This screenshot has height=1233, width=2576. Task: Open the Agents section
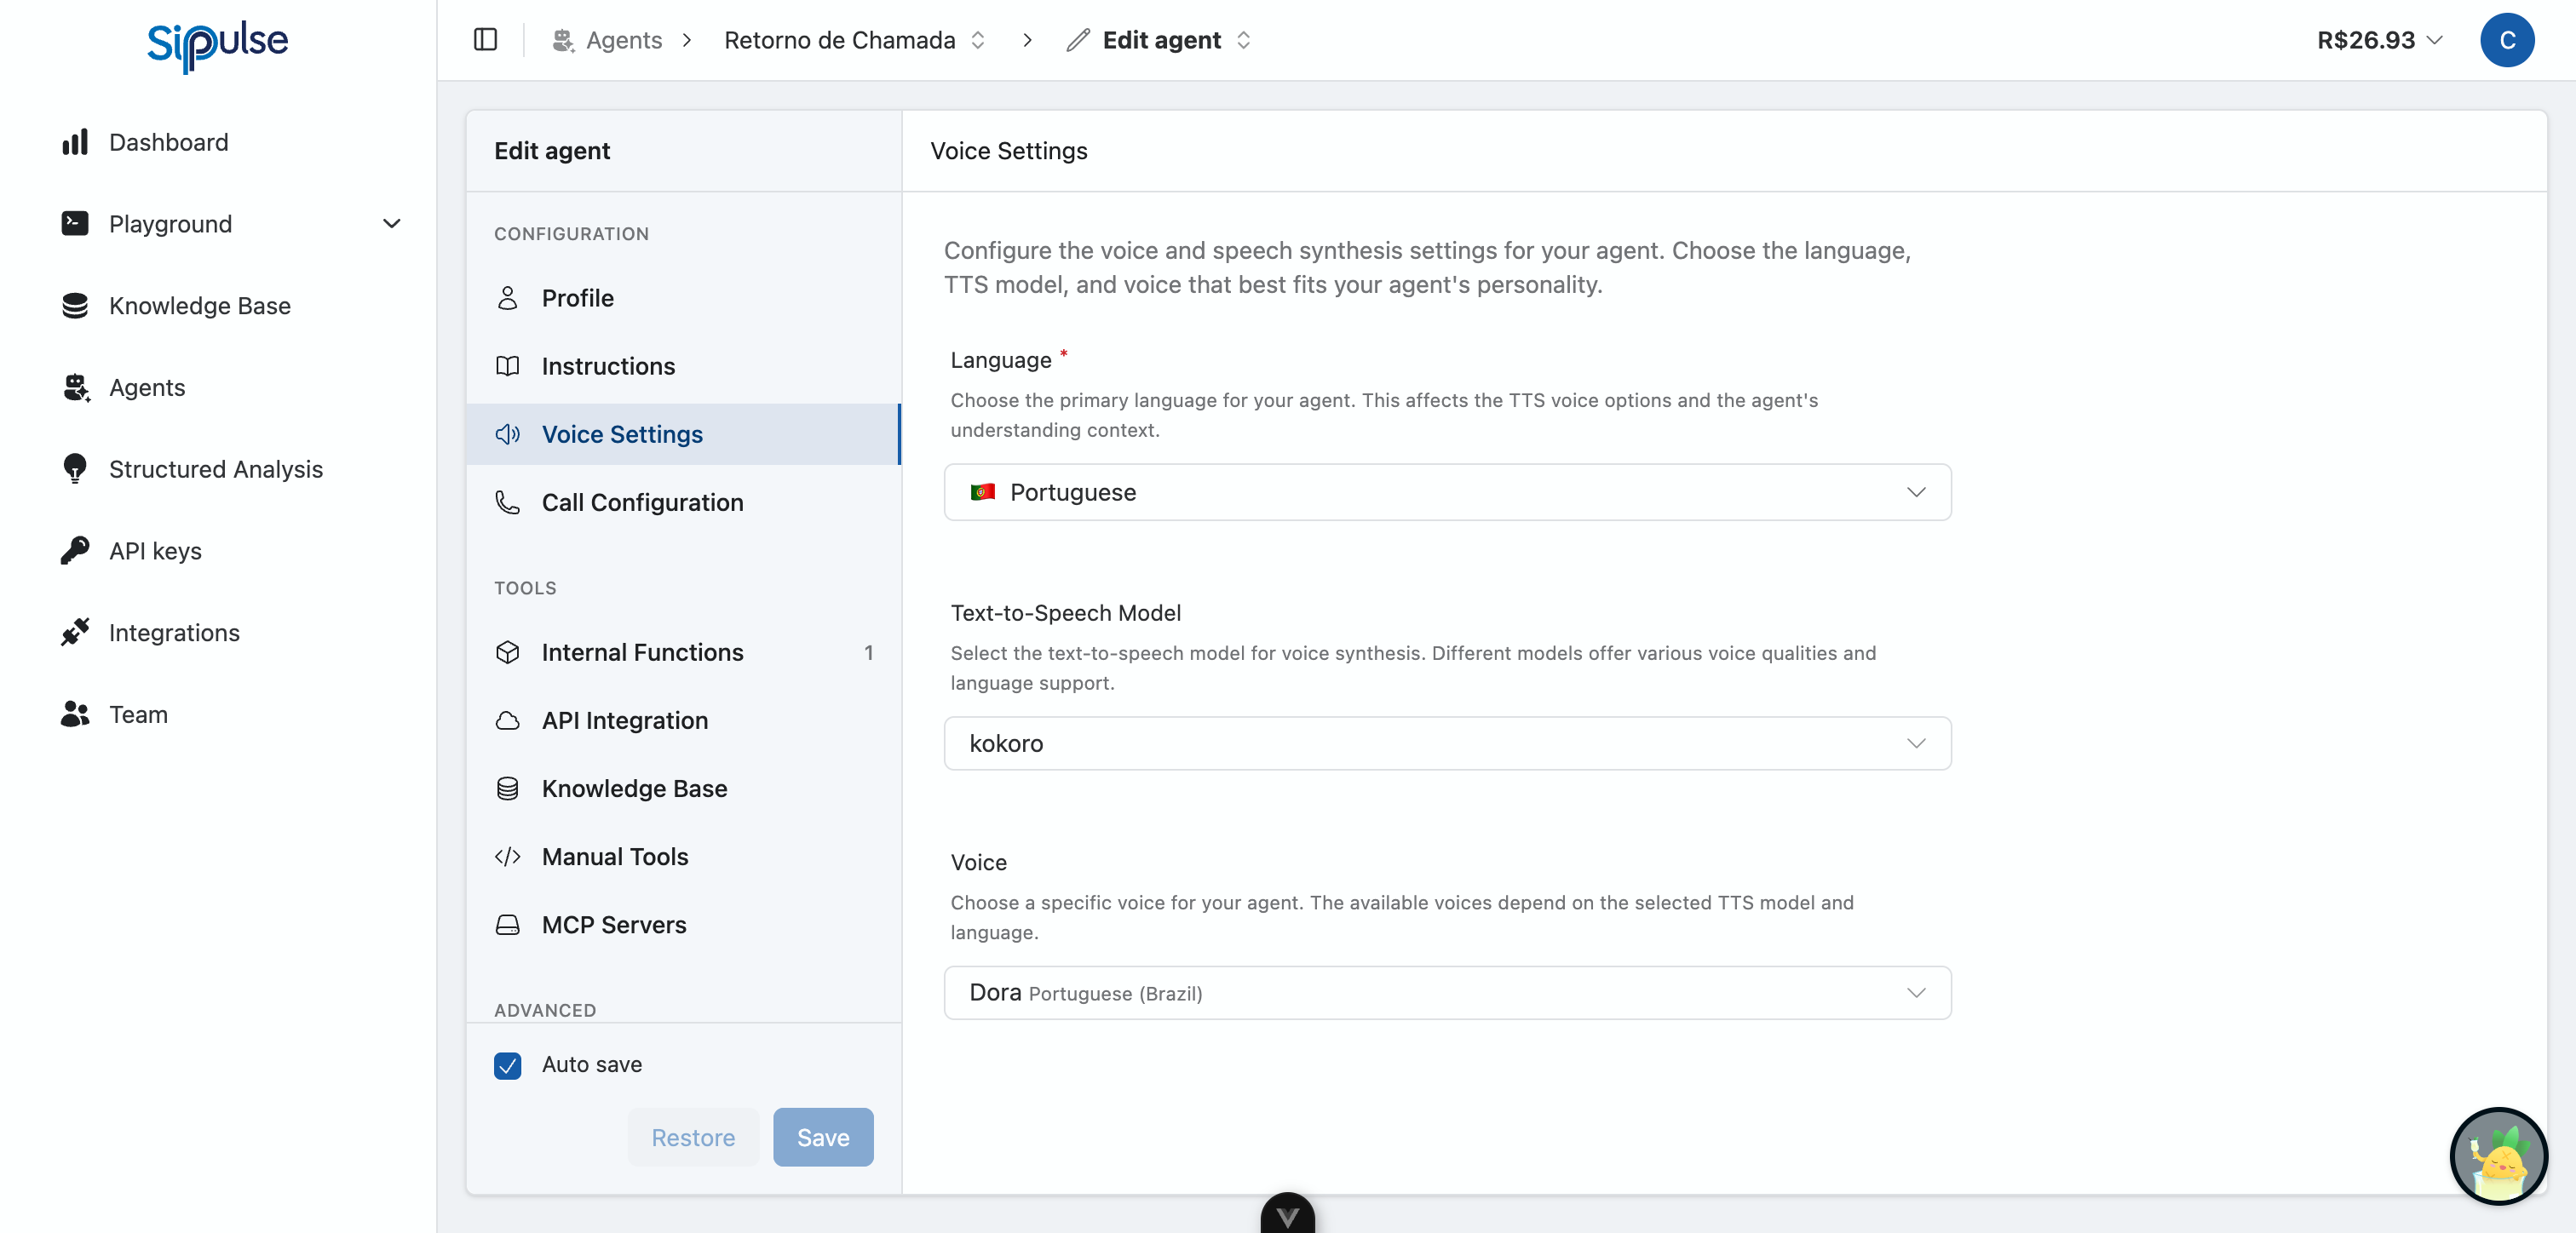(147, 388)
